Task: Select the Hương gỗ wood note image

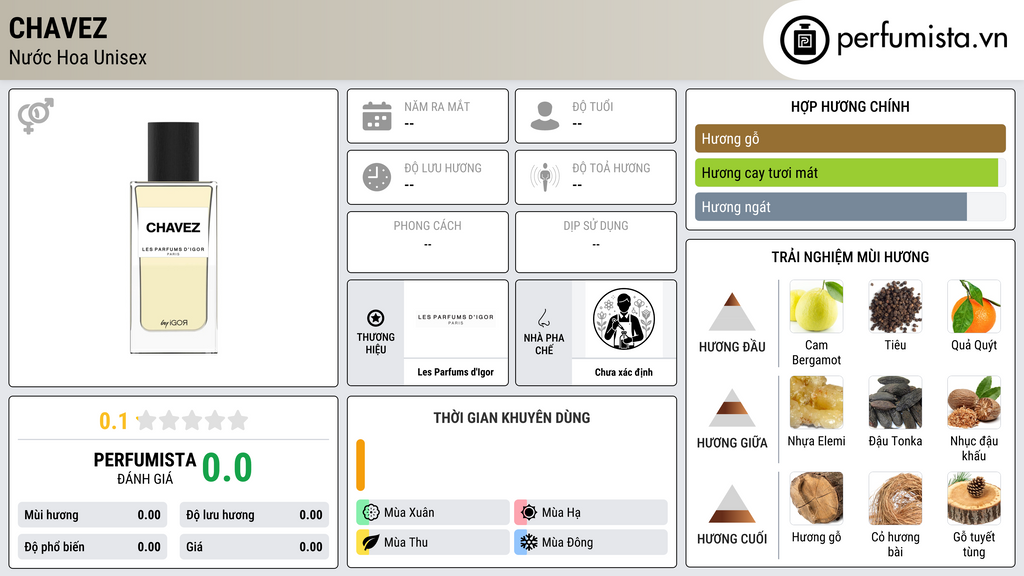Action: [x=816, y=498]
